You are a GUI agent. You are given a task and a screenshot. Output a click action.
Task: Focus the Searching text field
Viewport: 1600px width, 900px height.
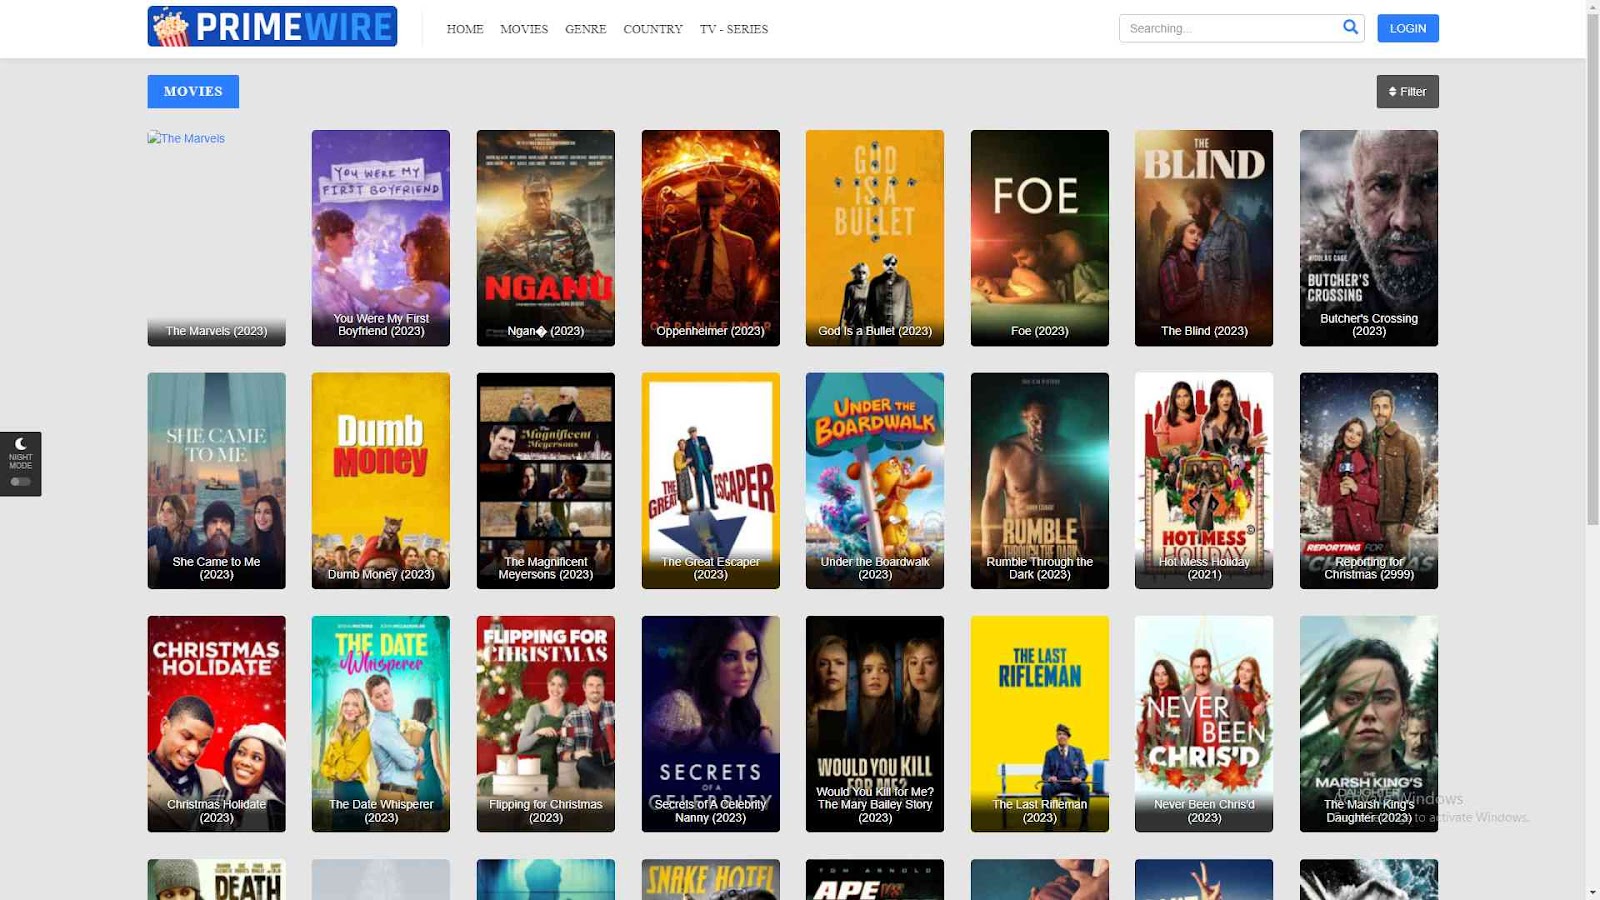[1230, 28]
